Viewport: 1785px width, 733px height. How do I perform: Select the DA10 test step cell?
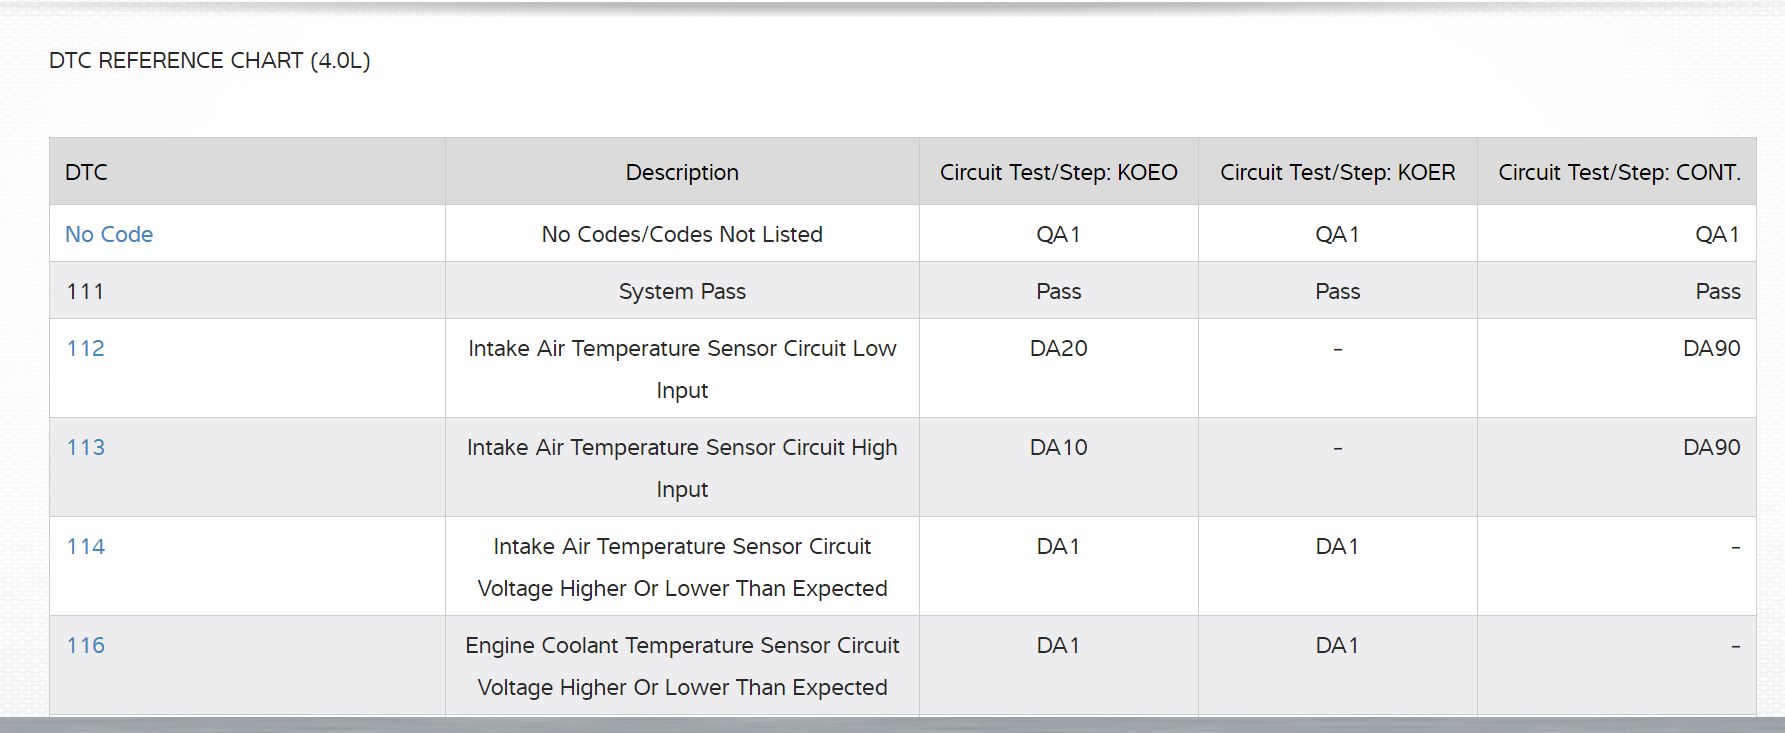[x=1058, y=447]
